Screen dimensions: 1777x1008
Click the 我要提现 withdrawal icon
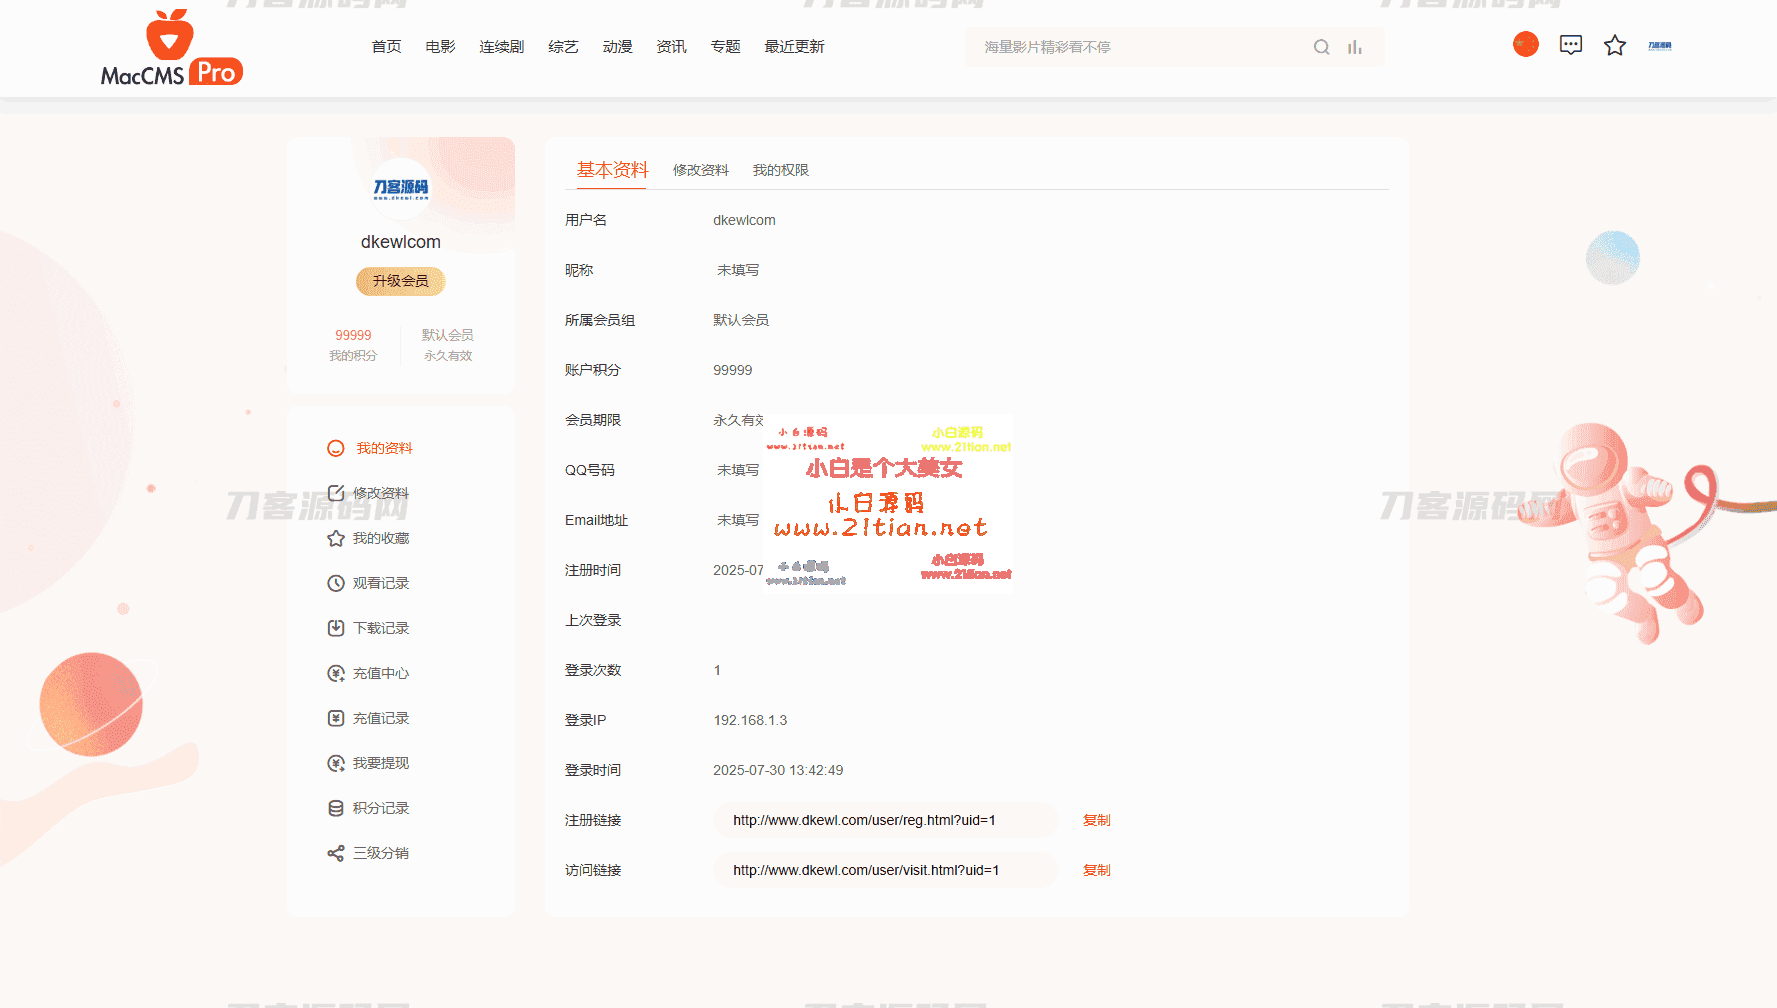335,763
